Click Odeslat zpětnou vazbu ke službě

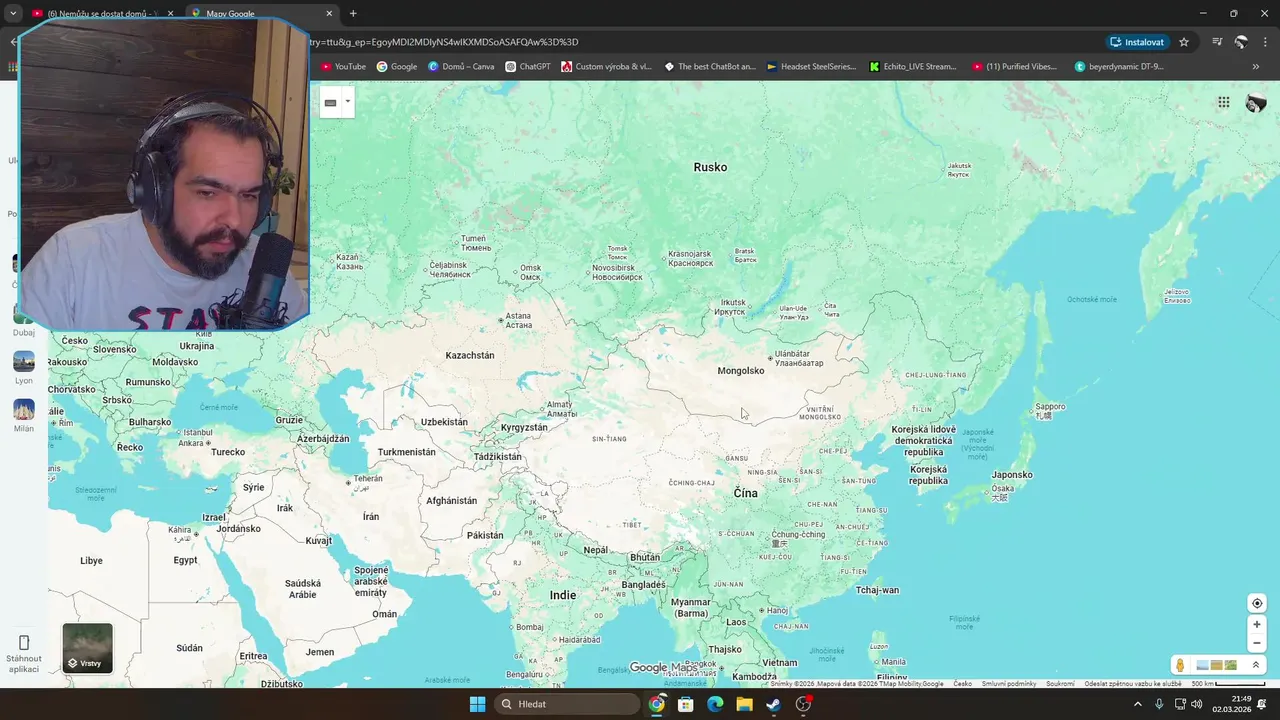1133,684
